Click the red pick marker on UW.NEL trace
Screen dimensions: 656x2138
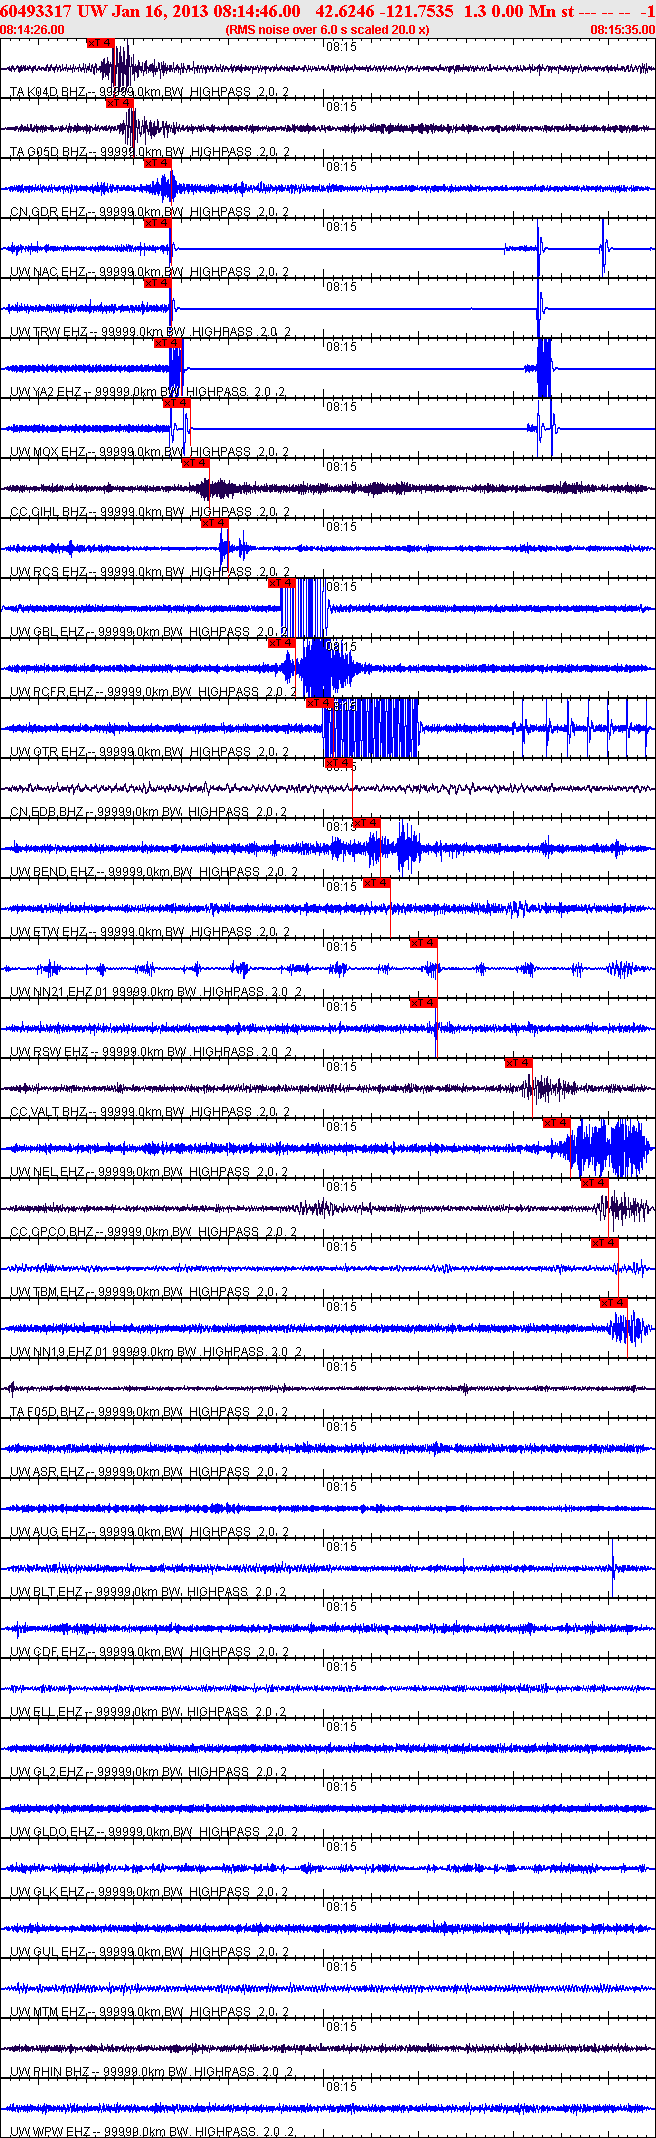557,1123
